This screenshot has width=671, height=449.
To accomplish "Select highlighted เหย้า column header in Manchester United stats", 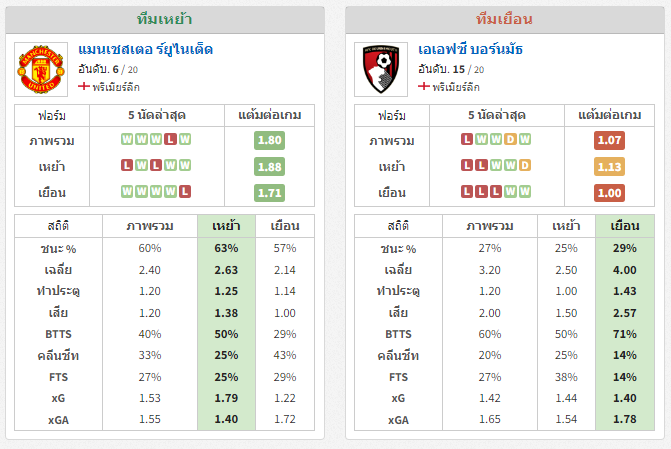I will pos(226,226).
